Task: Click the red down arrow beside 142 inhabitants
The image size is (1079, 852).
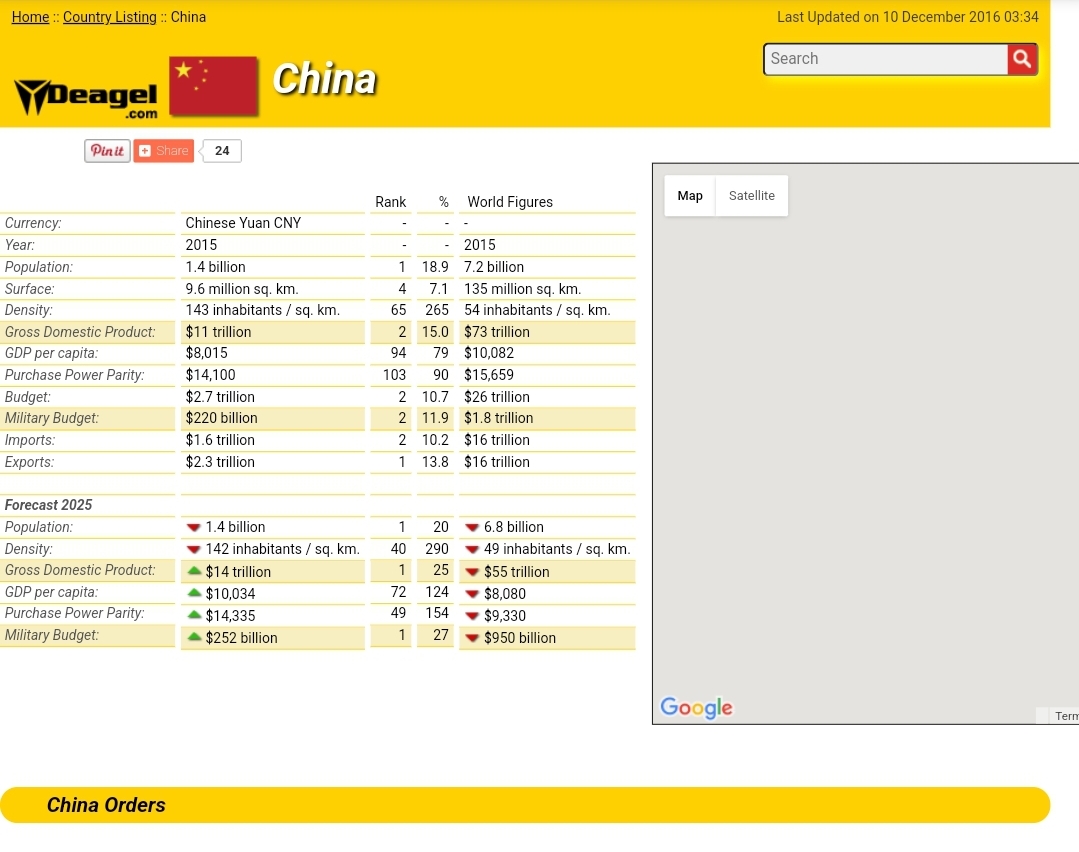Action: (193, 550)
